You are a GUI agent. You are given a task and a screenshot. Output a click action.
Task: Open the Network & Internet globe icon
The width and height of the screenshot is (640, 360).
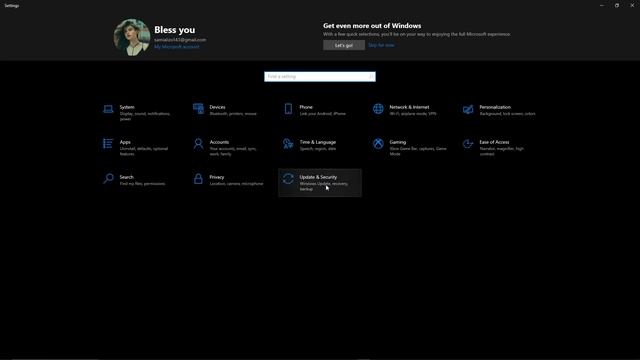tap(378, 109)
